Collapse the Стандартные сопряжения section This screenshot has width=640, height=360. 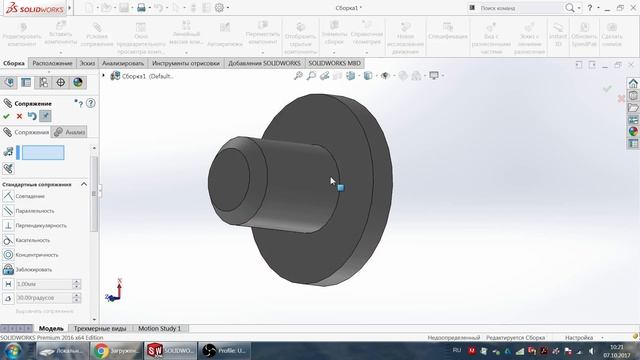[x=84, y=184]
